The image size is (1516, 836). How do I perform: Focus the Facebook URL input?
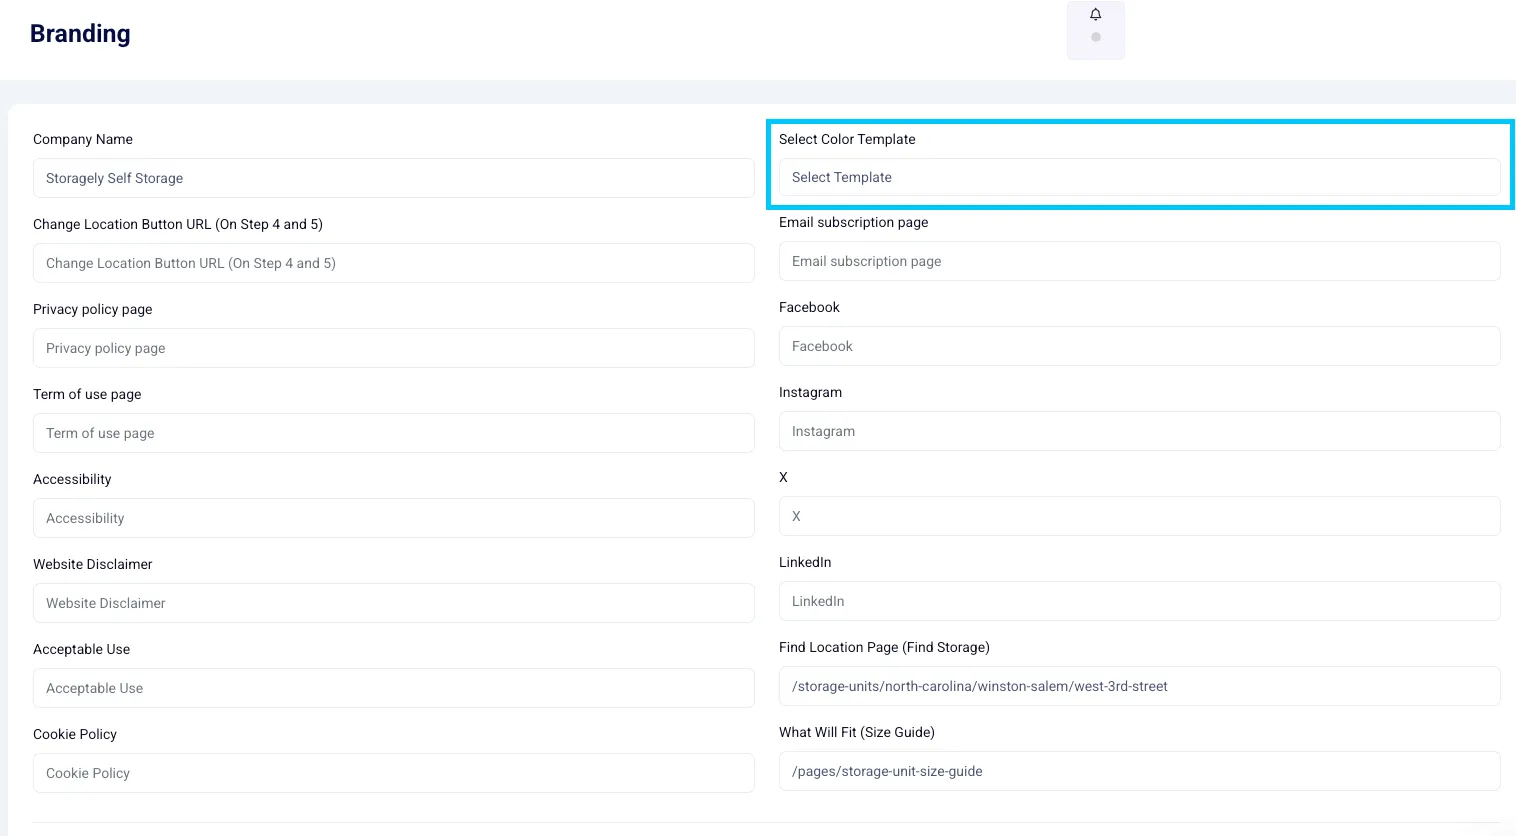pos(1140,346)
